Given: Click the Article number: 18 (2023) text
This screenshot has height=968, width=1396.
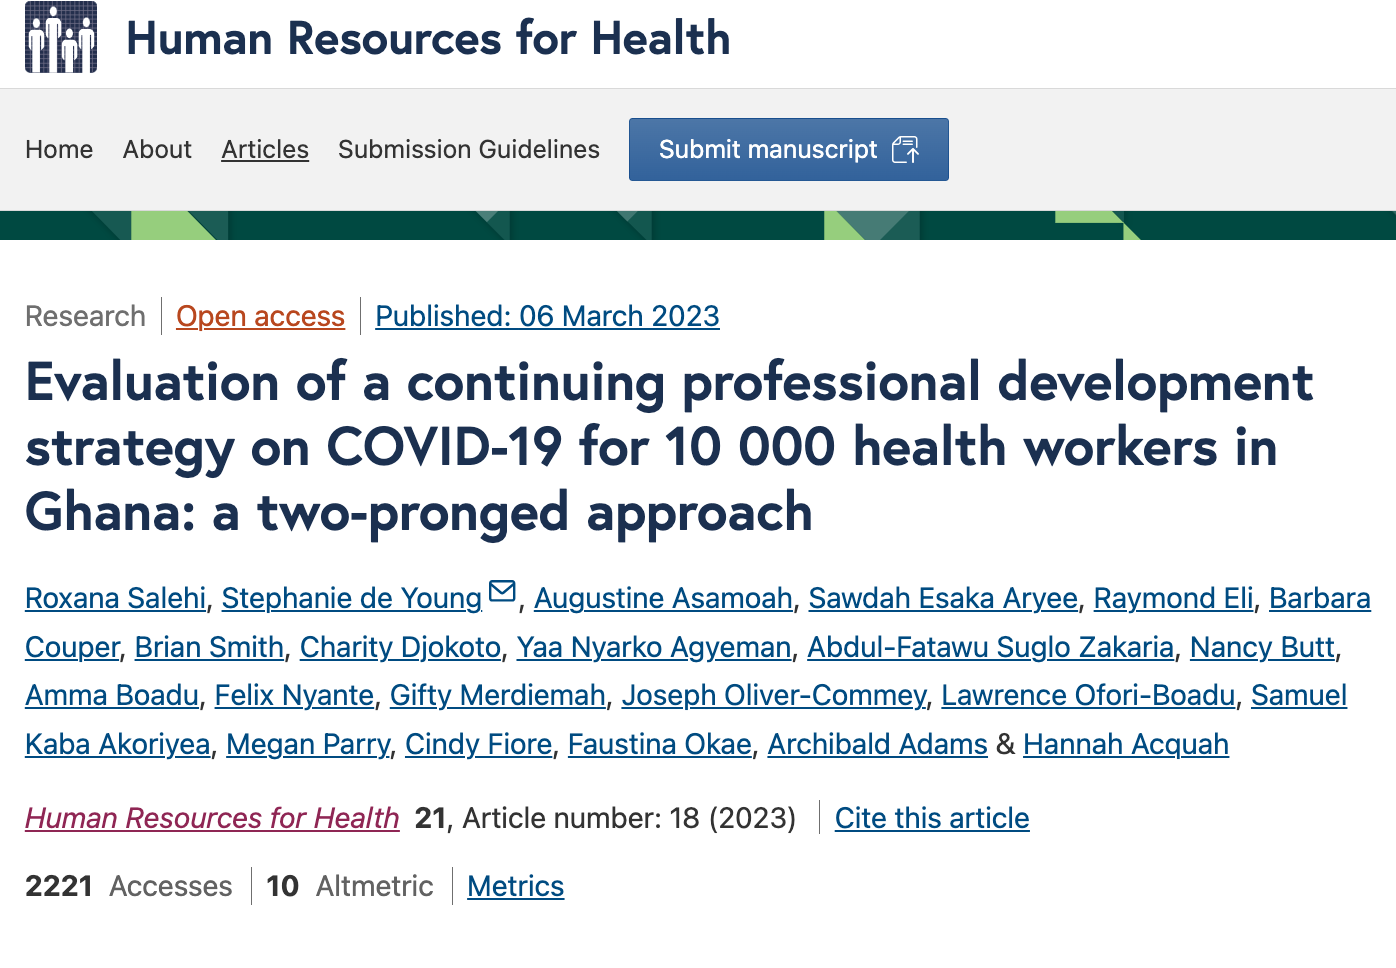Looking at the screenshot, I should pos(629,818).
